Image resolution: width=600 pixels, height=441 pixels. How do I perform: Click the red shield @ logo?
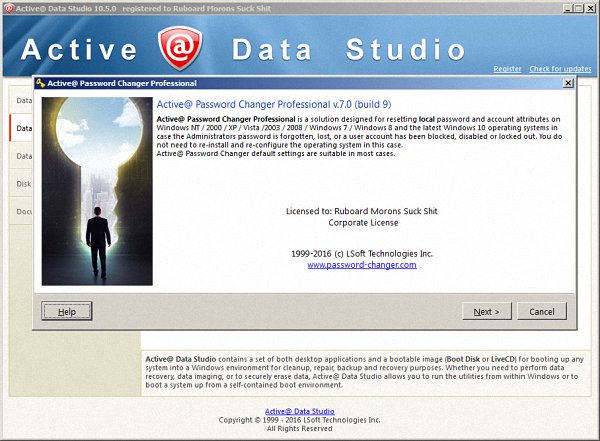click(x=180, y=49)
